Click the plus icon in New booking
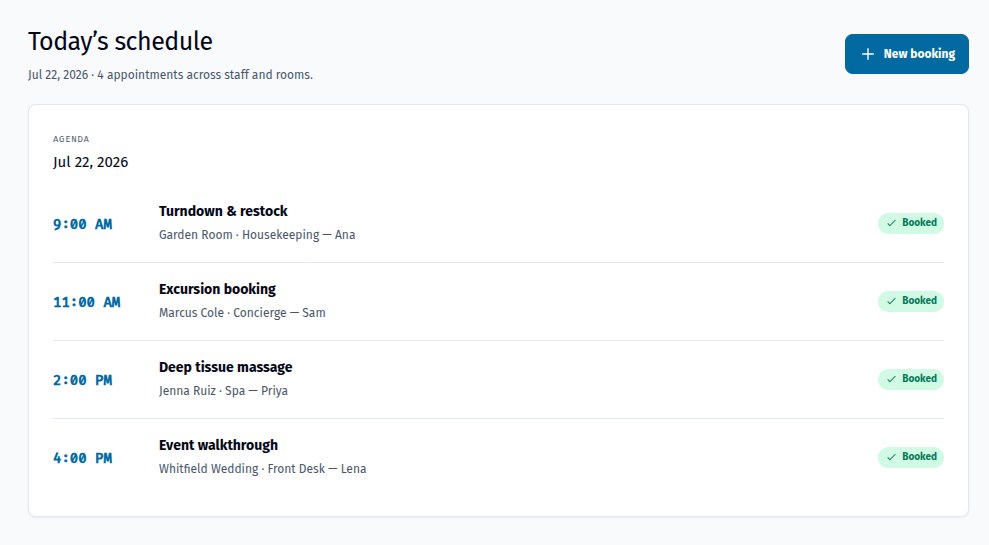The image size is (989, 545). (868, 54)
